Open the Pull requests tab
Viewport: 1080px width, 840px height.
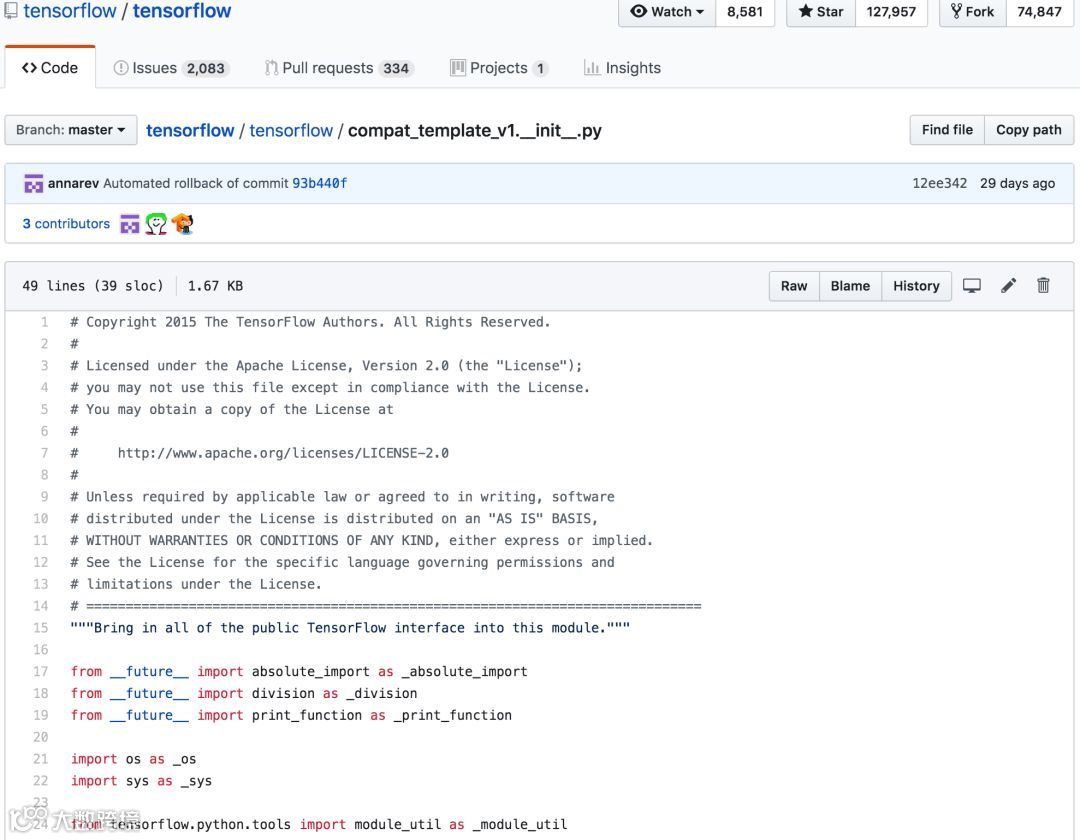(338, 68)
